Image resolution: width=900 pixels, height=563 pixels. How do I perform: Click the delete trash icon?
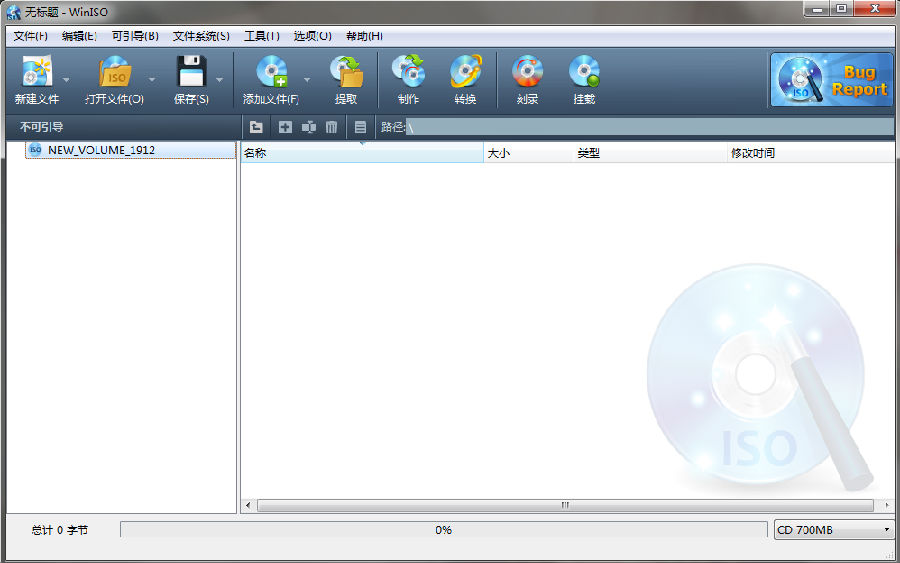[332, 127]
